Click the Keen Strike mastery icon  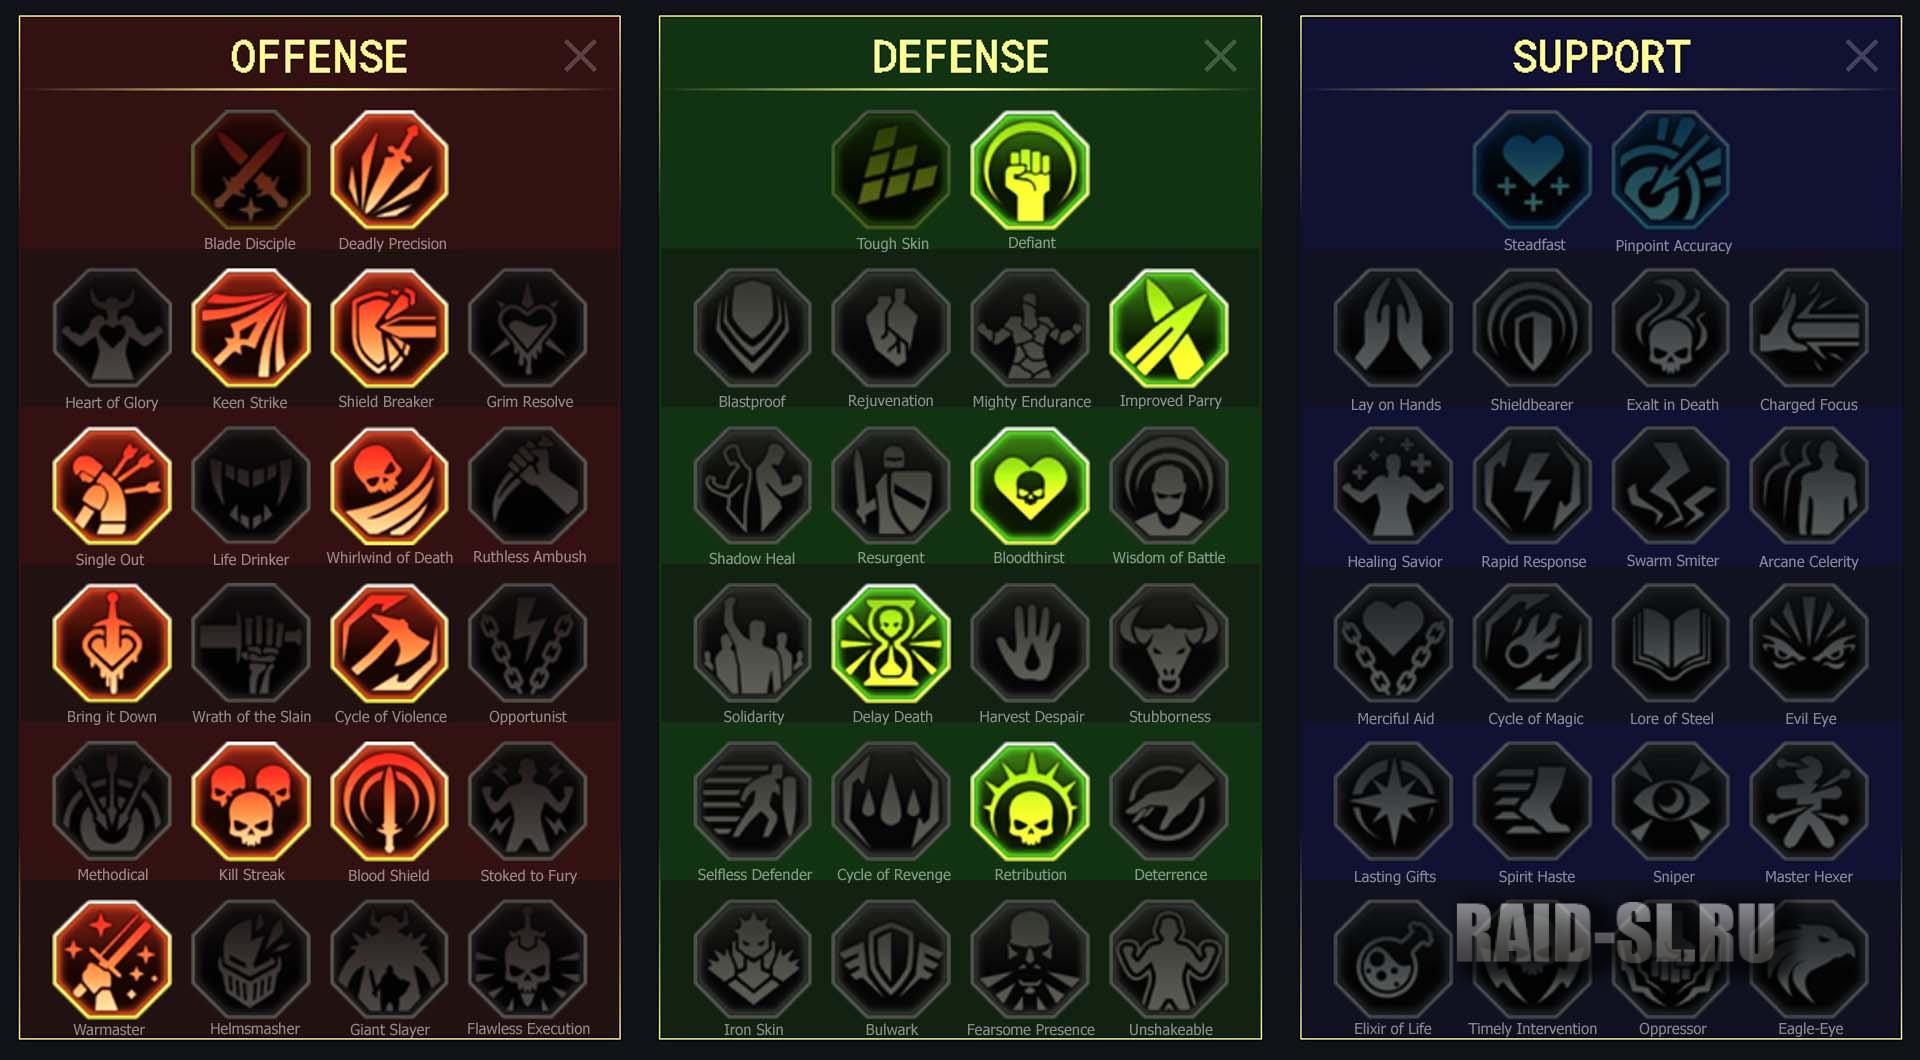pyautogui.click(x=250, y=328)
